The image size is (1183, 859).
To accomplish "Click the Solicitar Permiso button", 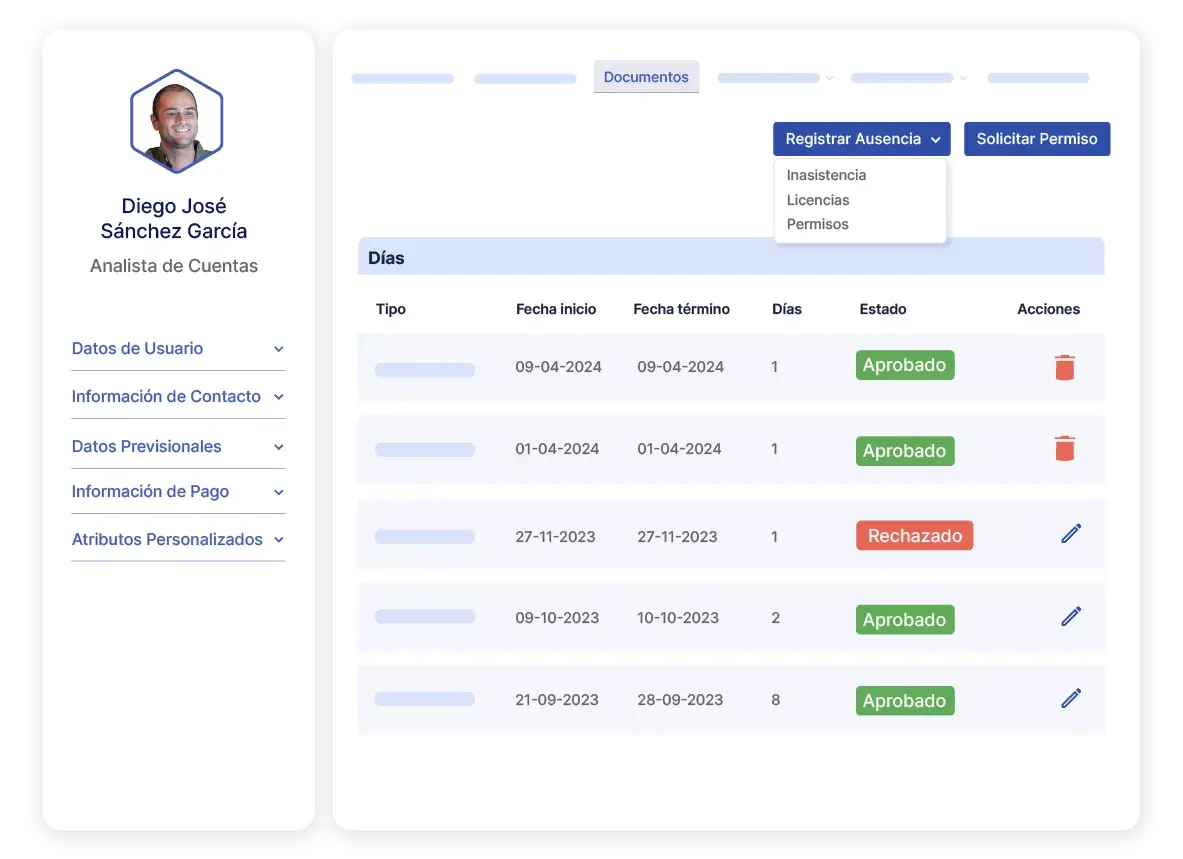I will [x=1037, y=138].
